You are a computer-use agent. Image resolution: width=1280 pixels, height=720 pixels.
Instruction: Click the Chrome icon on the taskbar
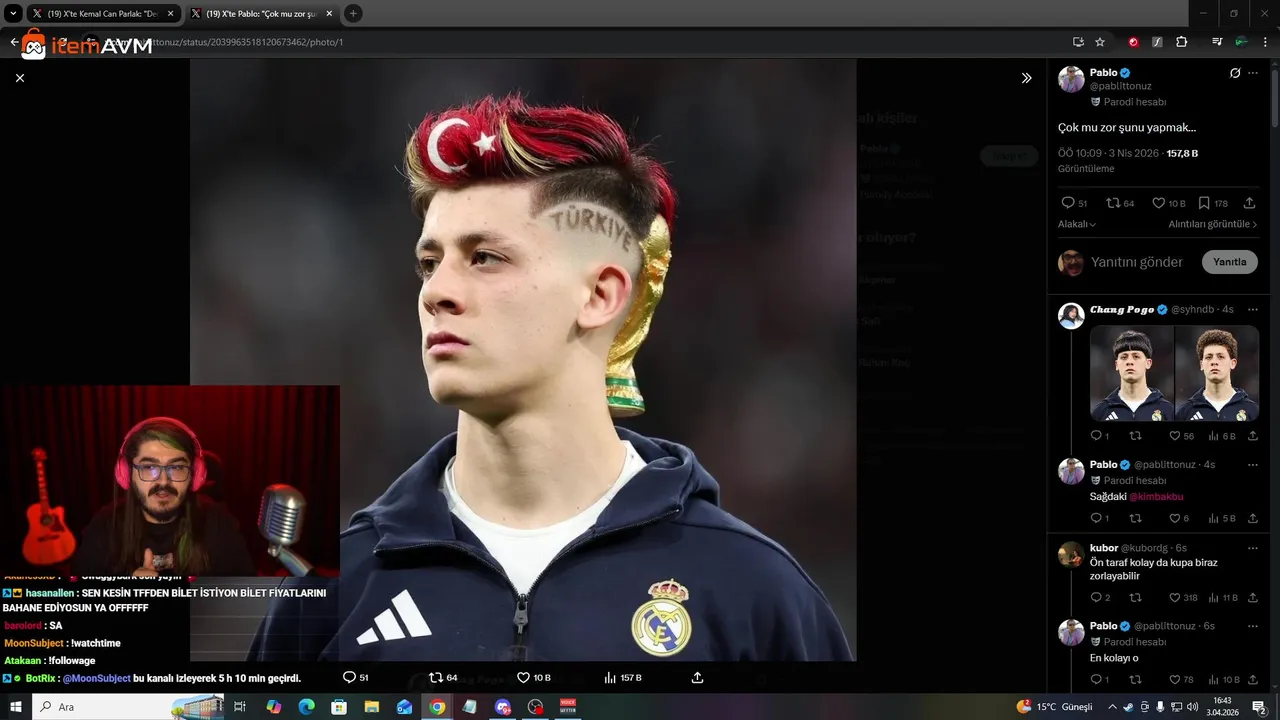pos(437,706)
